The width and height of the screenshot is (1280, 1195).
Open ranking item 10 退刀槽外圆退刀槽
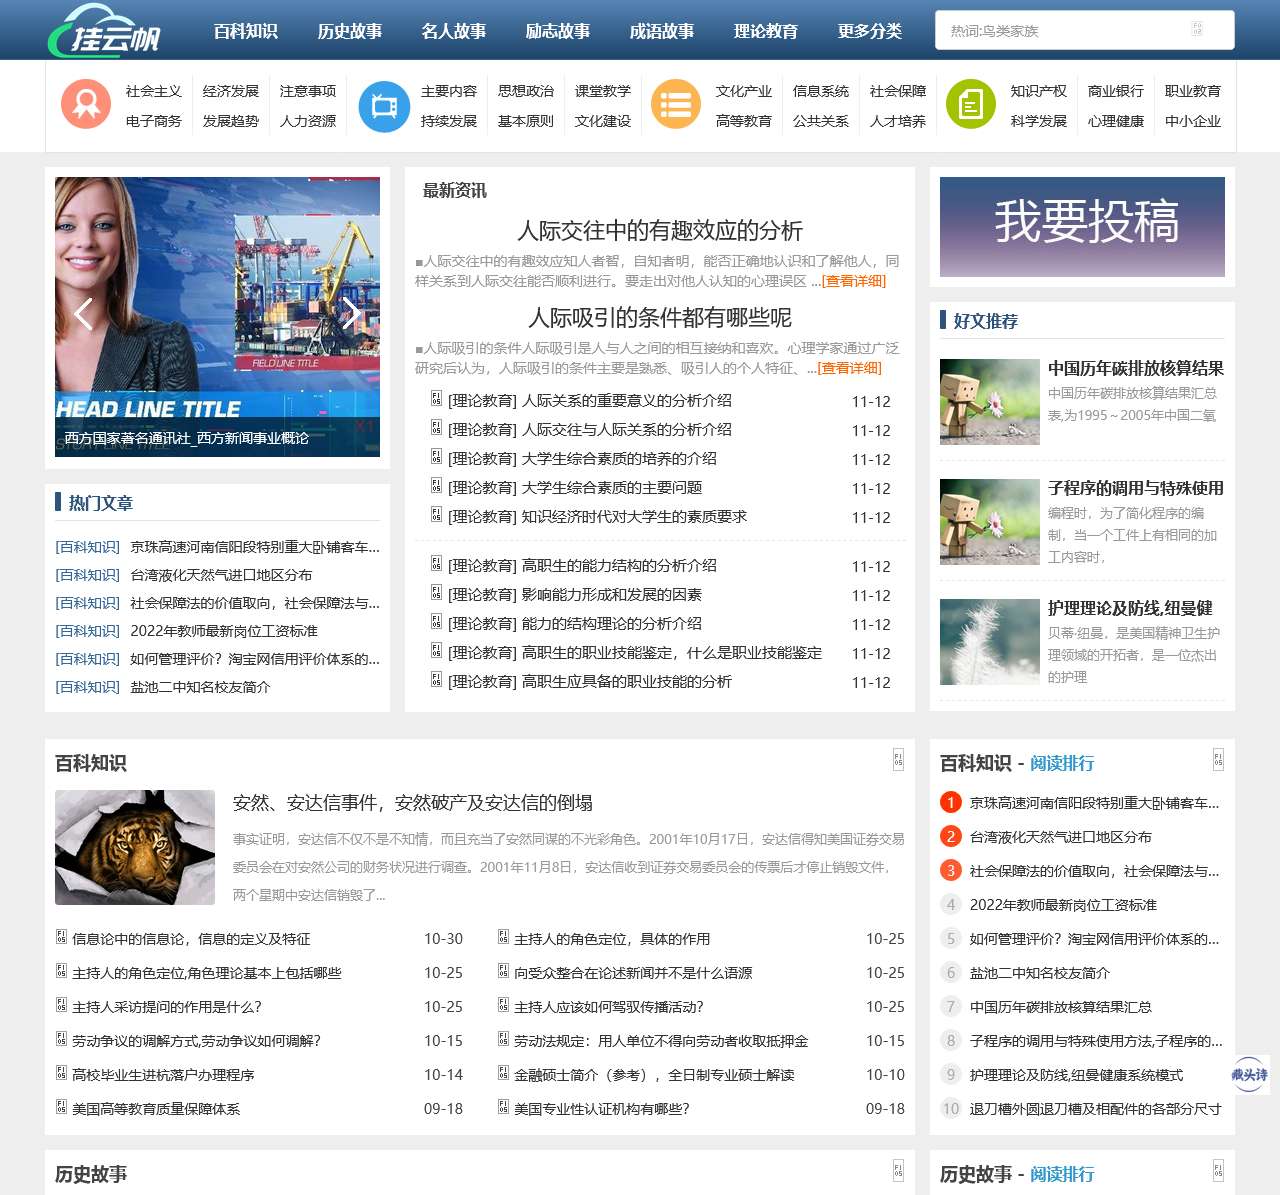click(x=1095, y=1109)
